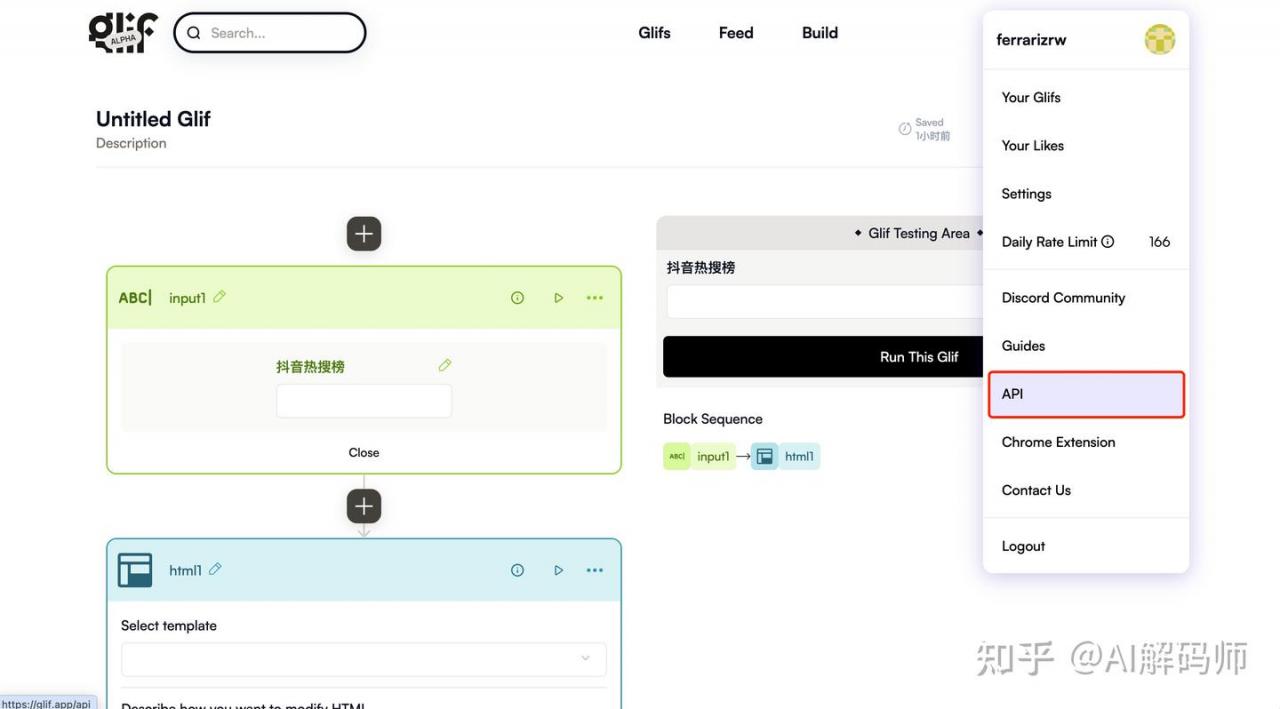Edit the input1 block name pencil

click(220, 297)
